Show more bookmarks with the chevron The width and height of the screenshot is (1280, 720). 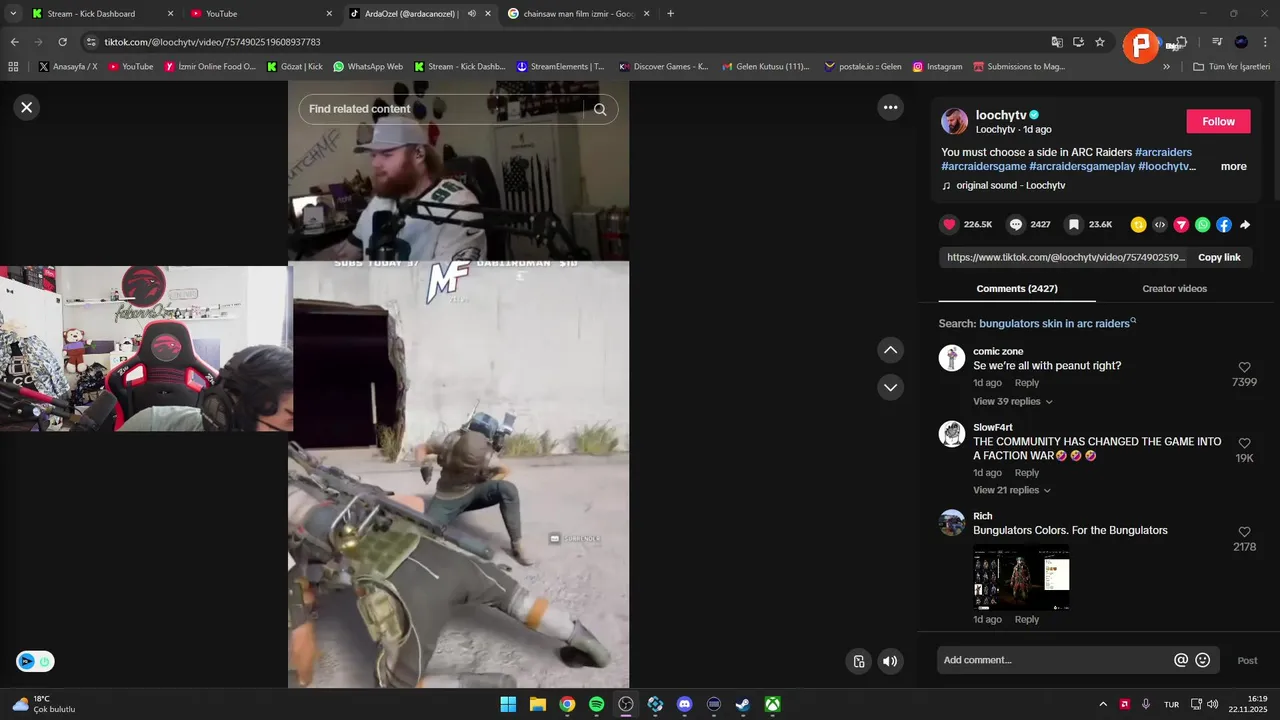tap(1166, 67)
